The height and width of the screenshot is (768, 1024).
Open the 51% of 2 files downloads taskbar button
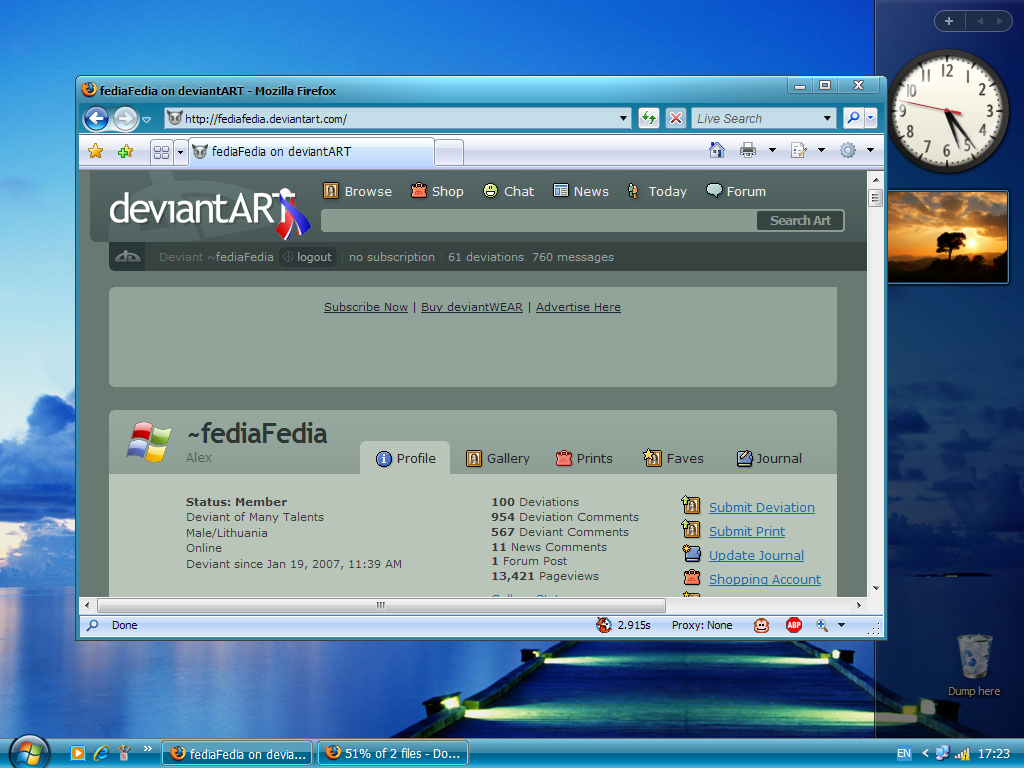(x=394, y=754)
